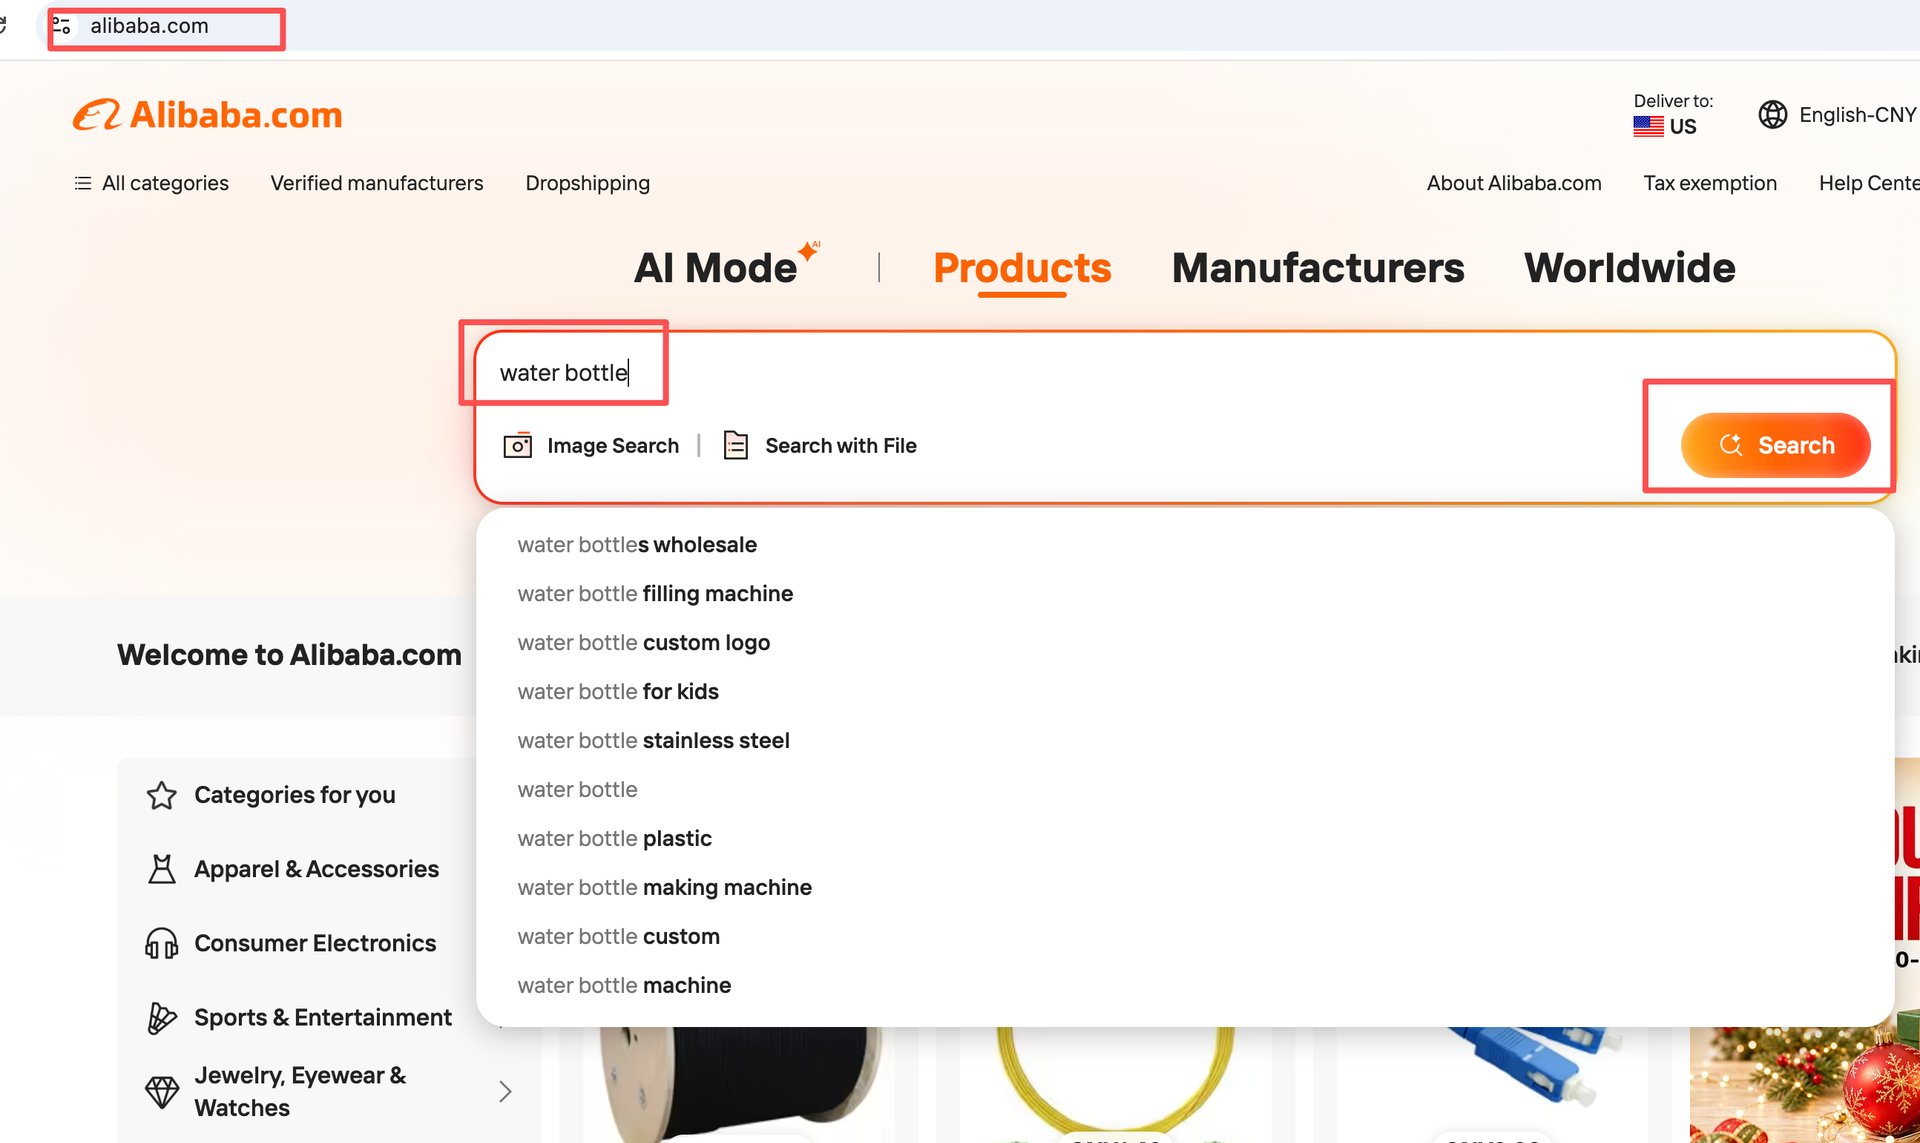Open Verified manufacturers link
Screen dimensions: 1920x1143
377,183
